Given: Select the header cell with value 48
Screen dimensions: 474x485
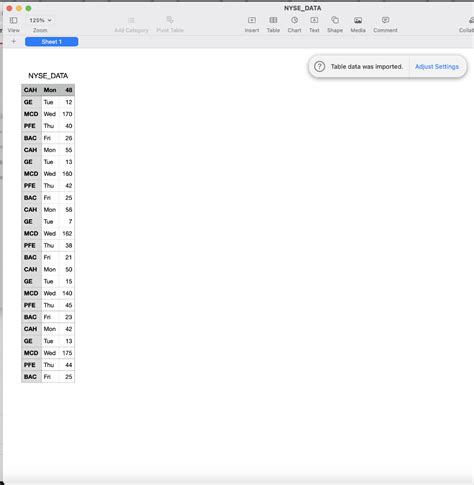Looking at the screenshot, I should [x=67, y=90].
